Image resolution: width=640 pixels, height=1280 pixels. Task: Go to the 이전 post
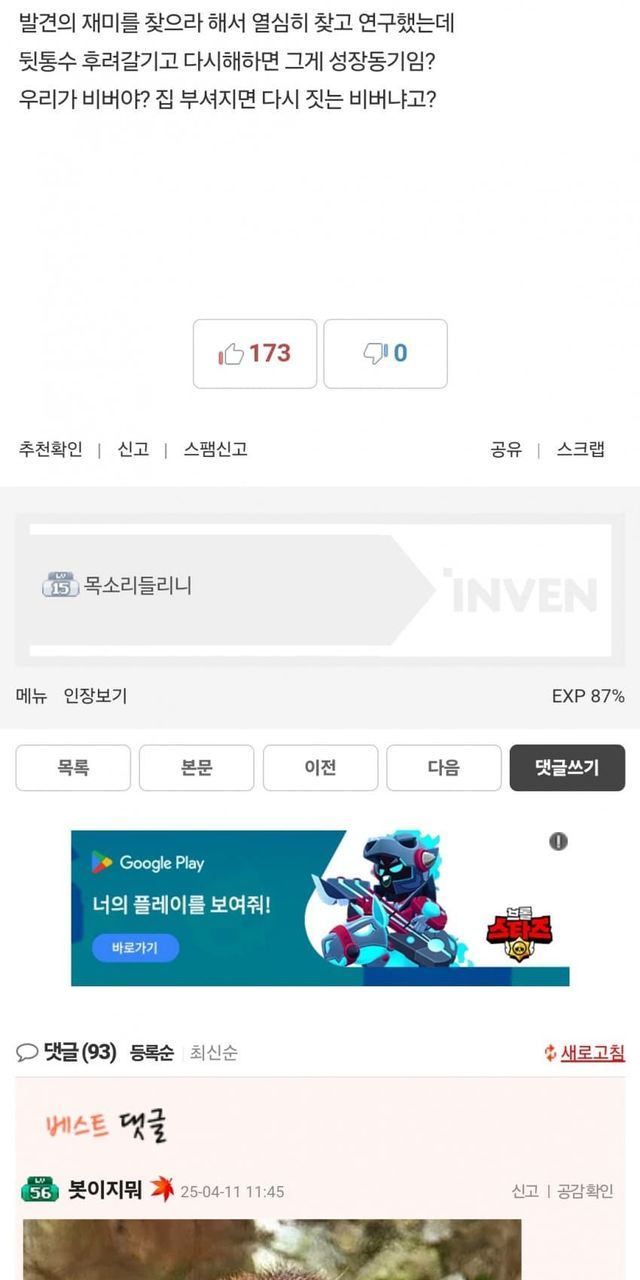320,768
